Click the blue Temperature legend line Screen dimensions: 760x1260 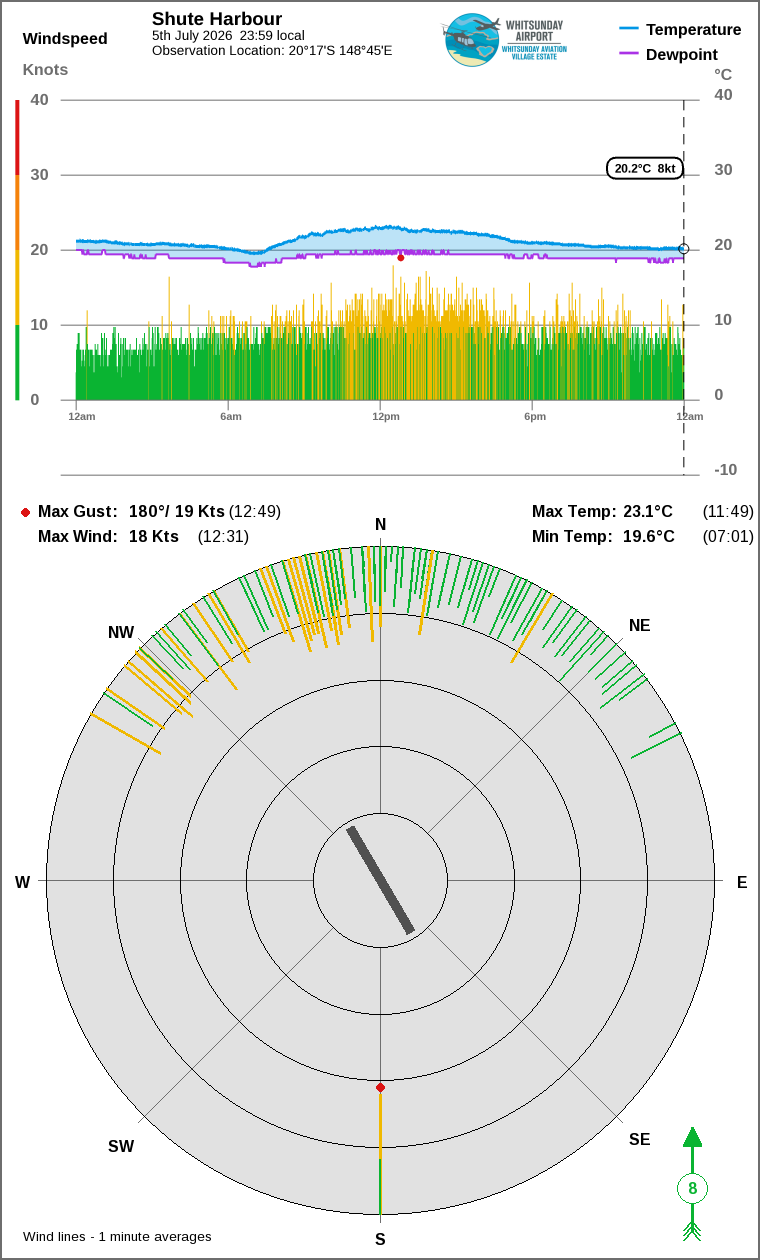(629, 29)
